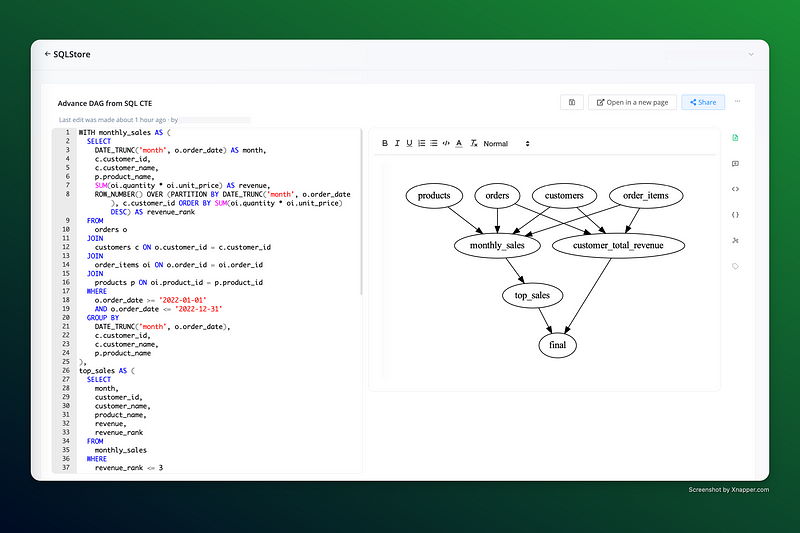
Task: Insert a bullet list
Action: (x=434, y=143)
